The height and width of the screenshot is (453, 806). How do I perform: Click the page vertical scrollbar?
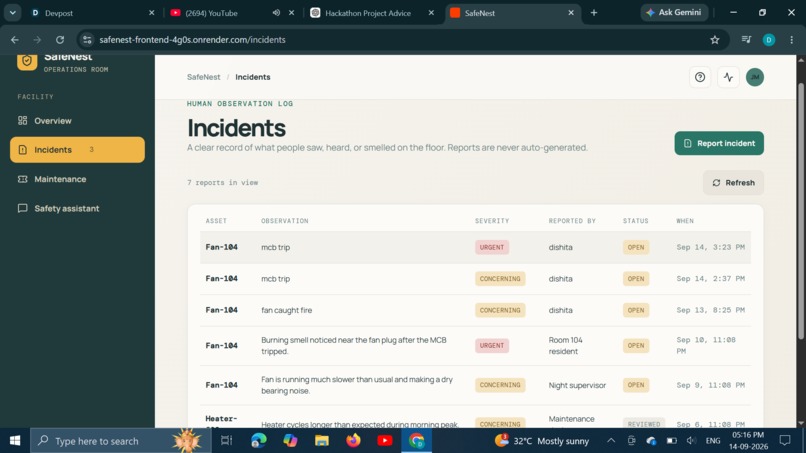click(801, 211)
